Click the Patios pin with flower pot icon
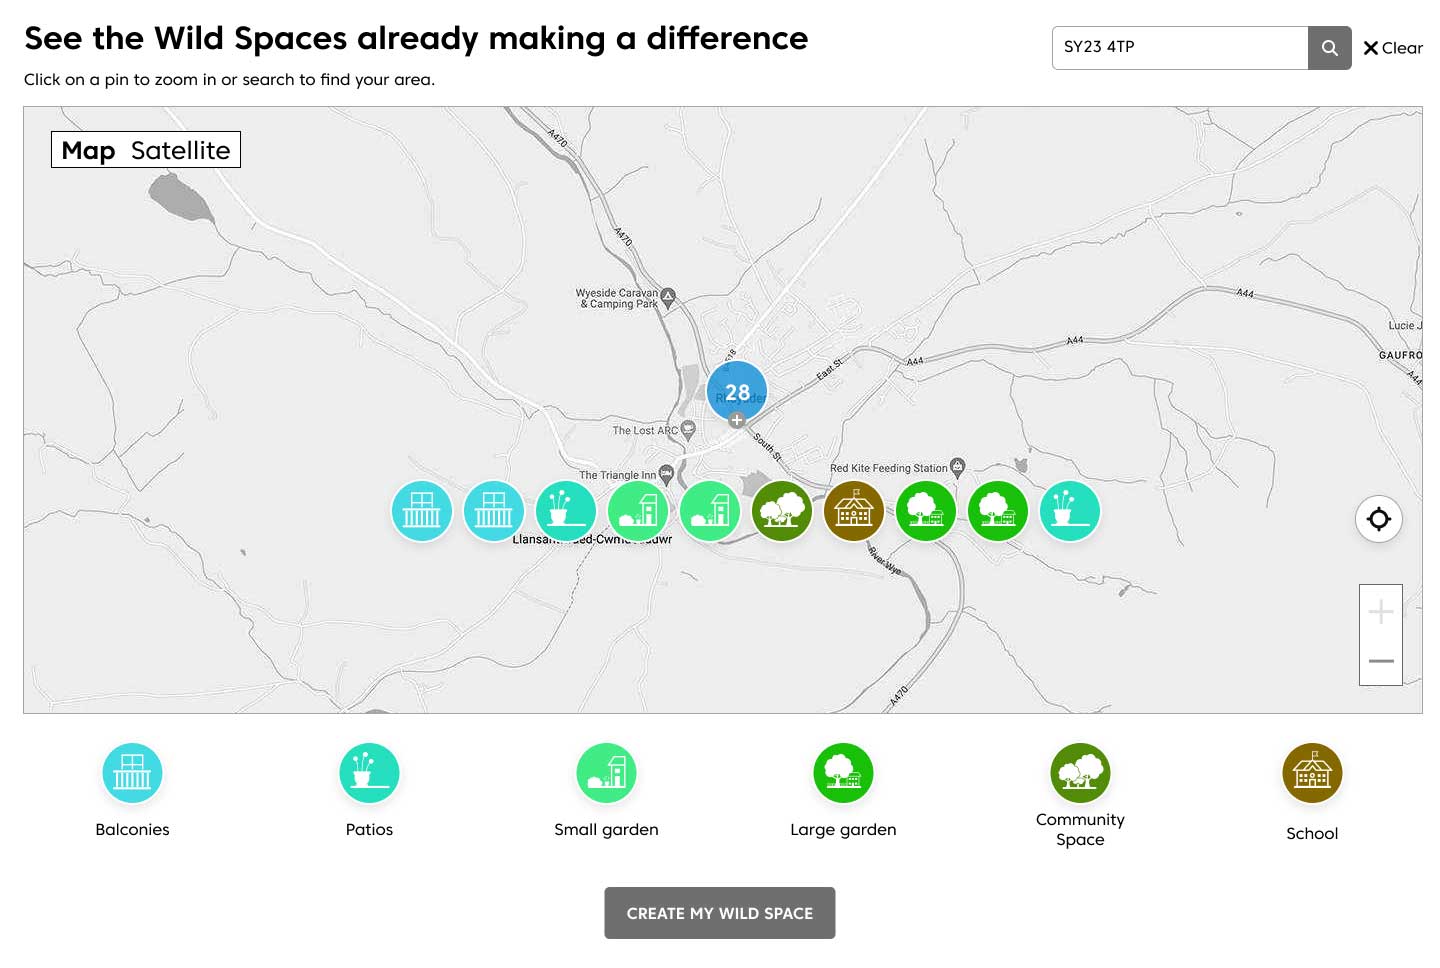This screenshot has height=968, width=1440. pyautogui.click(x=566, y=510)
